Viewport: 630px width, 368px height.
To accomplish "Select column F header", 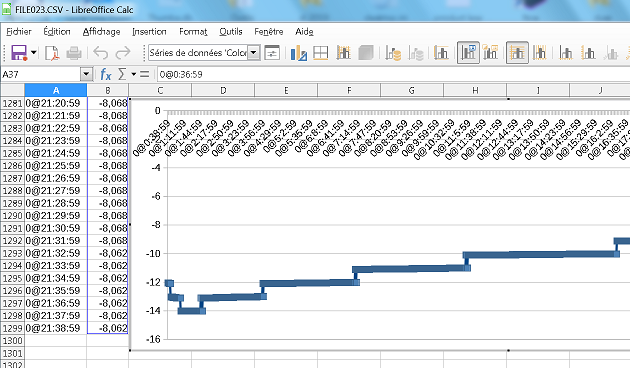I will 349,90.
